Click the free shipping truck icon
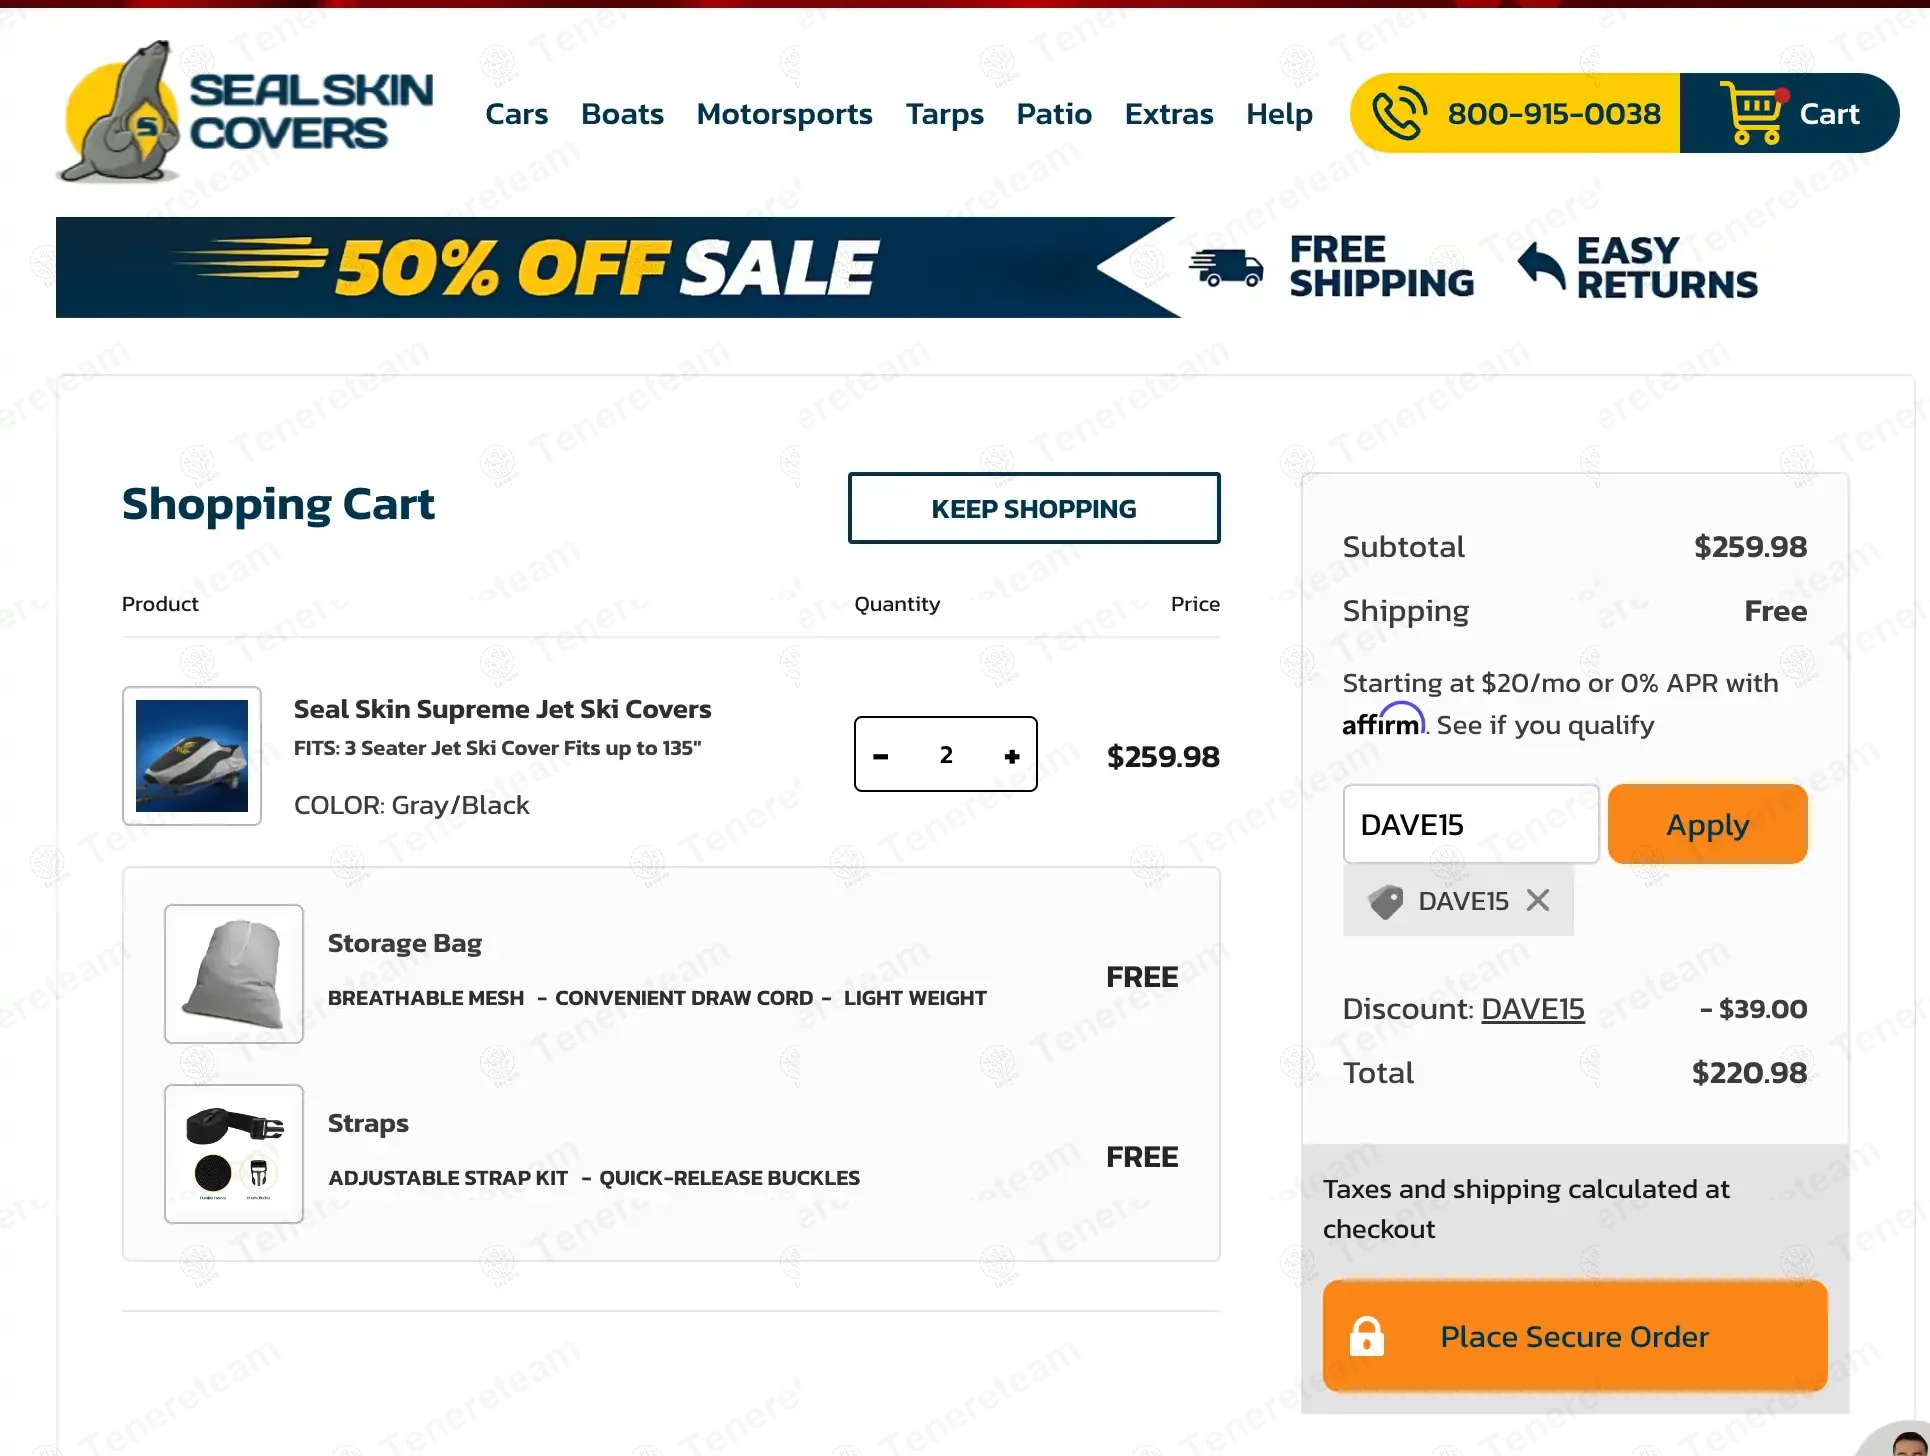Screen dimensions: 1930x1456 click(1226, 267)
